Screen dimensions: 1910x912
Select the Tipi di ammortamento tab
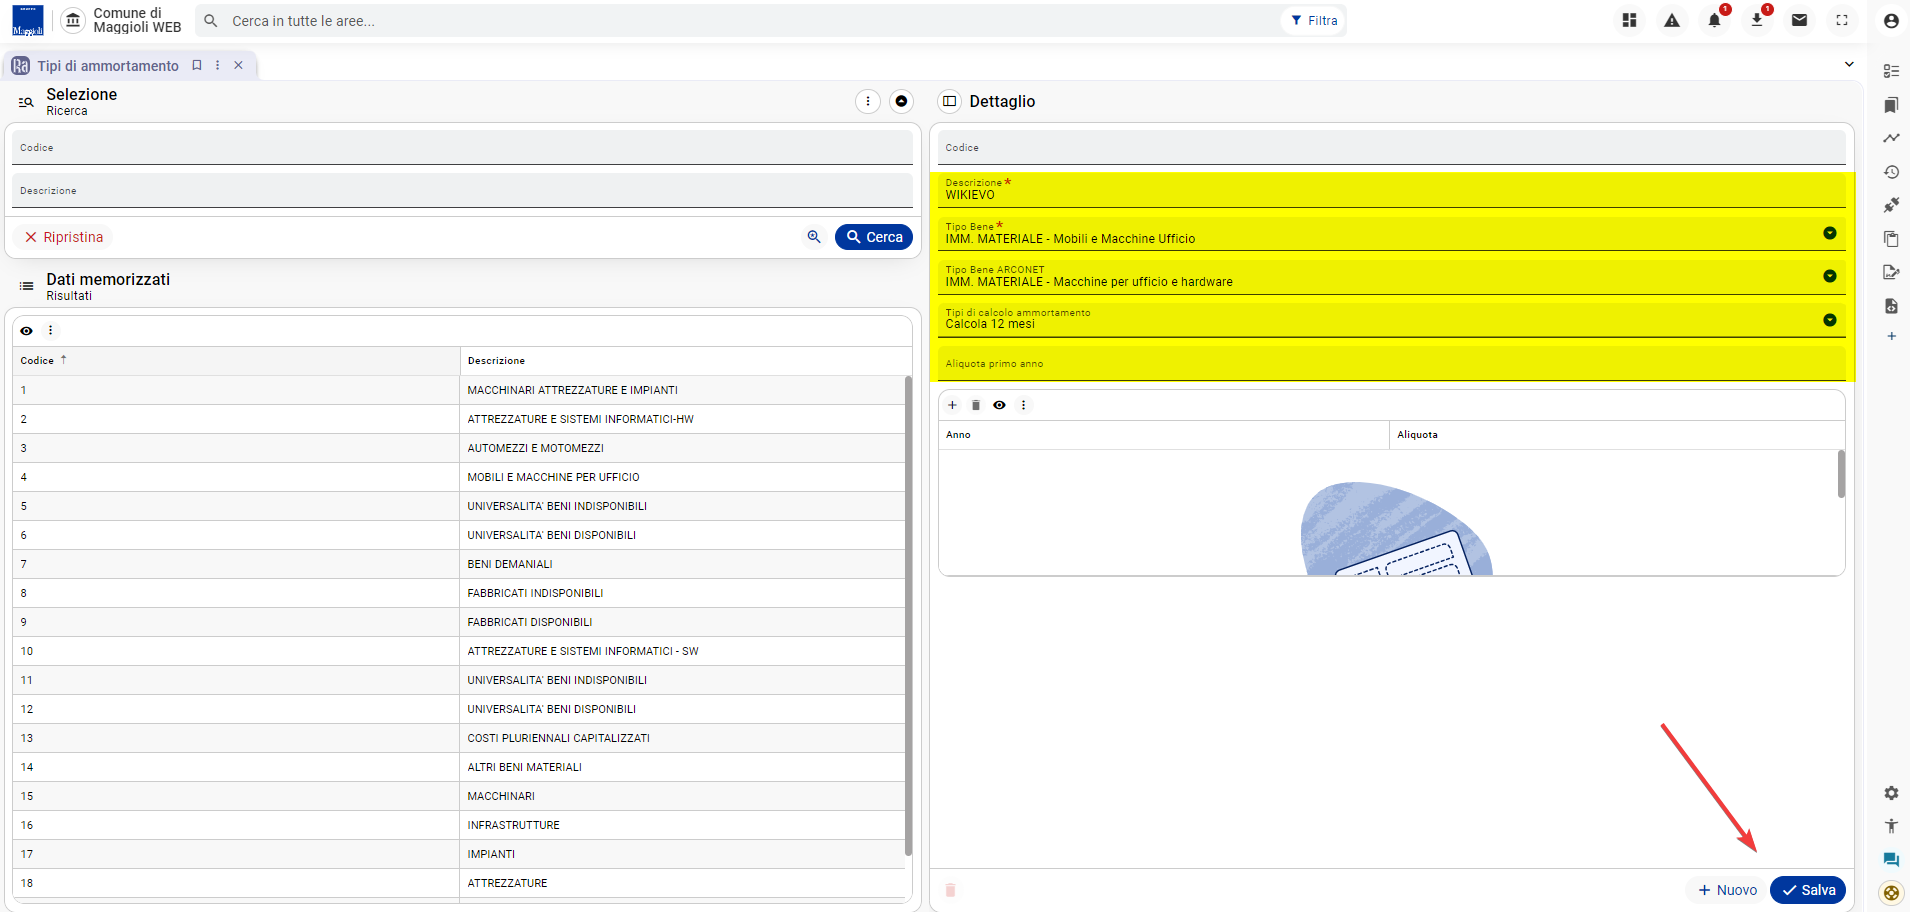tap(107, 66)
